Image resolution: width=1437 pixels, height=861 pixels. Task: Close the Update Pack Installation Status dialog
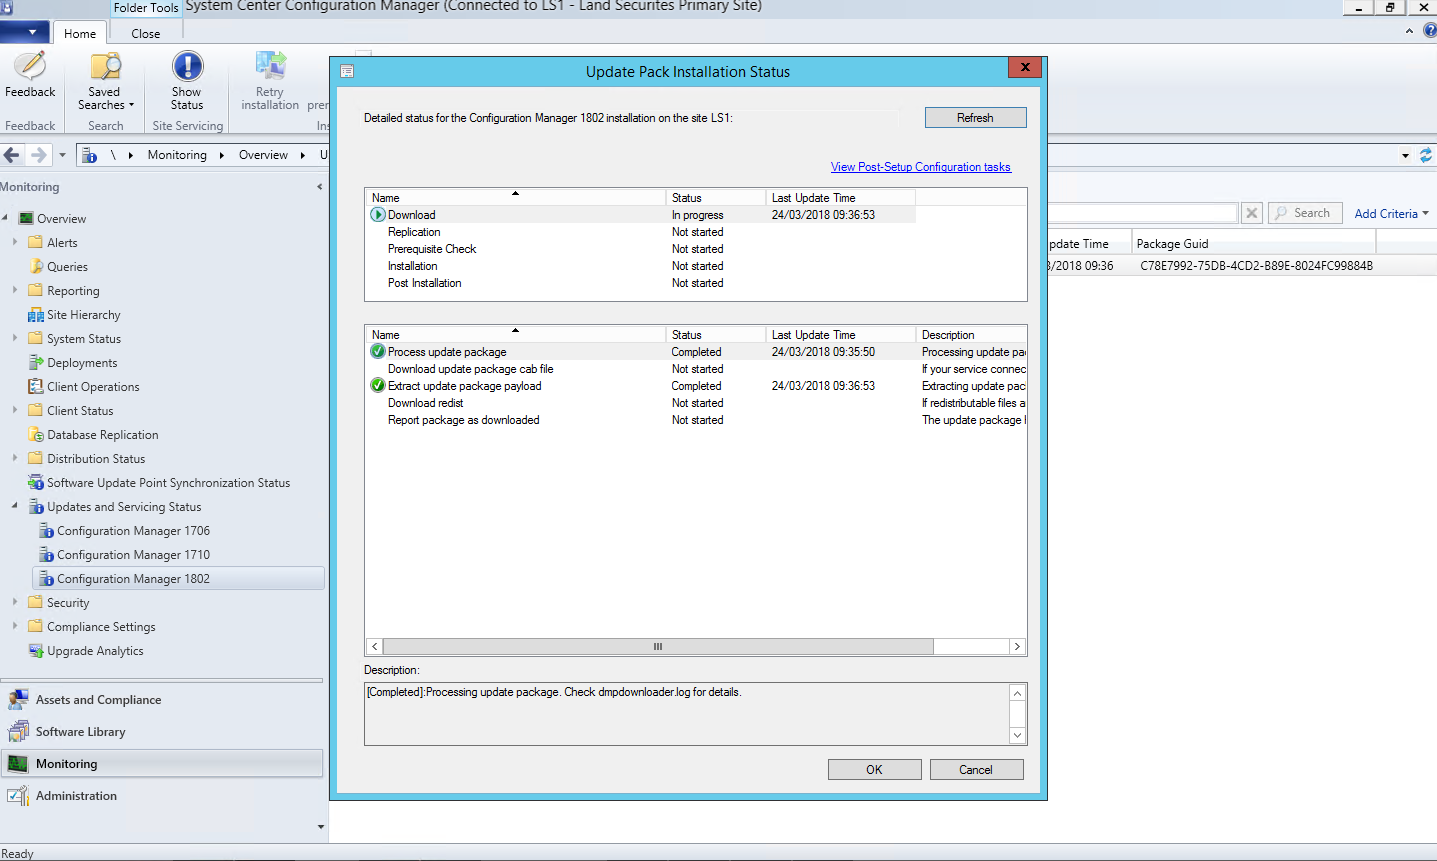pos(1025,67)
